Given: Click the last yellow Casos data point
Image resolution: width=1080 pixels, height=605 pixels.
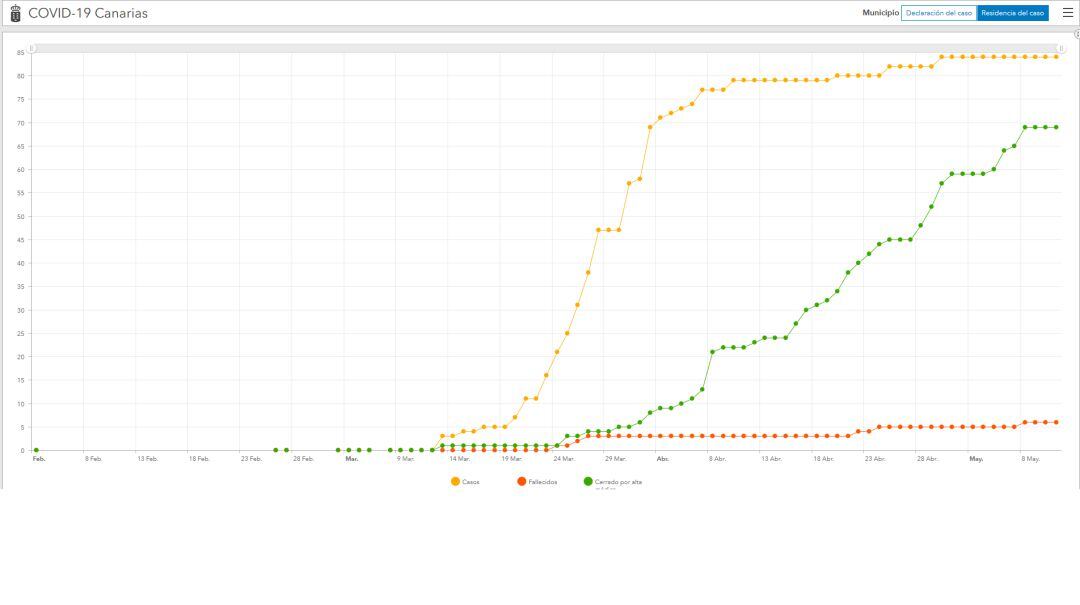Looking at the screenshot, I should (1056, 57).
